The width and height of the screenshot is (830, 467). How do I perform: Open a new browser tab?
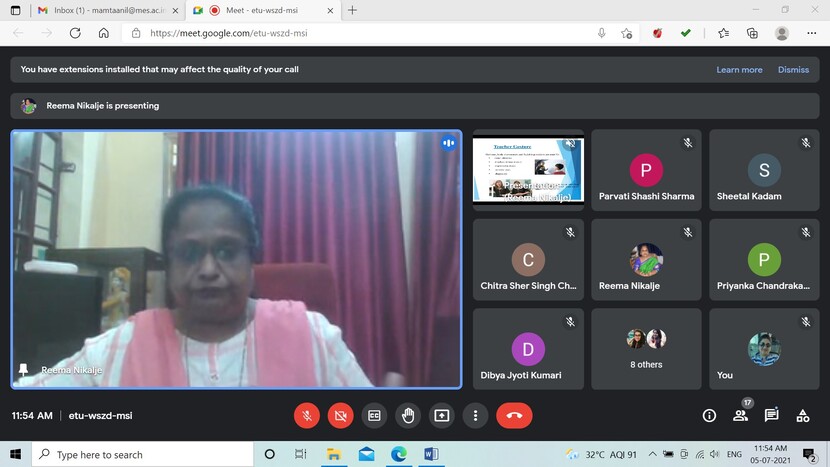(352, 10)
